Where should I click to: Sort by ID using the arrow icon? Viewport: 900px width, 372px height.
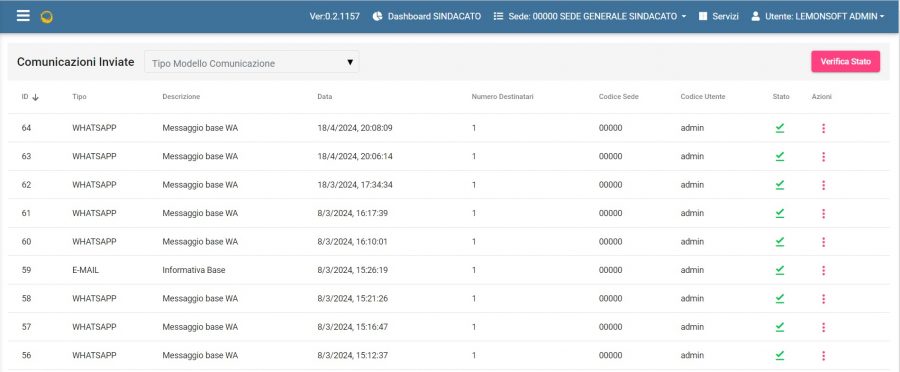36,98
